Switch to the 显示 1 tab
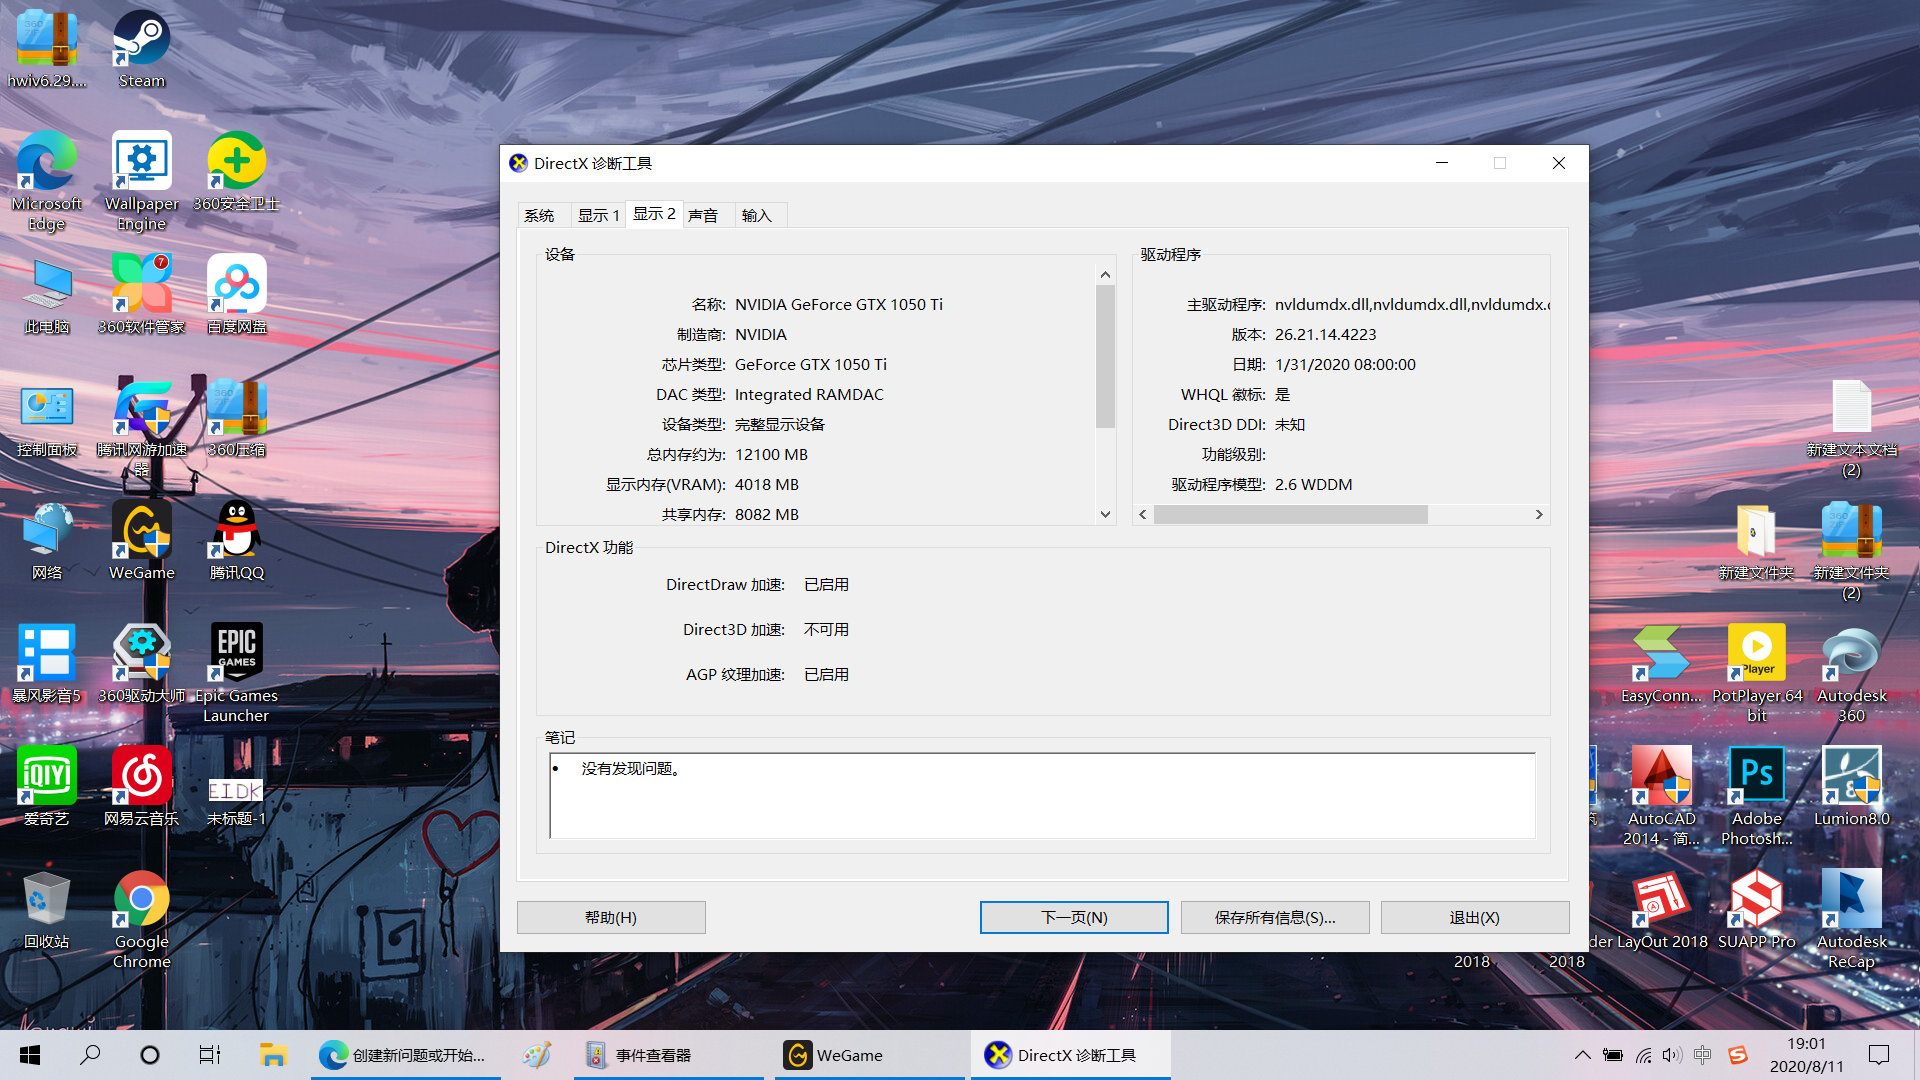Screen dimensions: 1920x1080 [x=598, y=215]
